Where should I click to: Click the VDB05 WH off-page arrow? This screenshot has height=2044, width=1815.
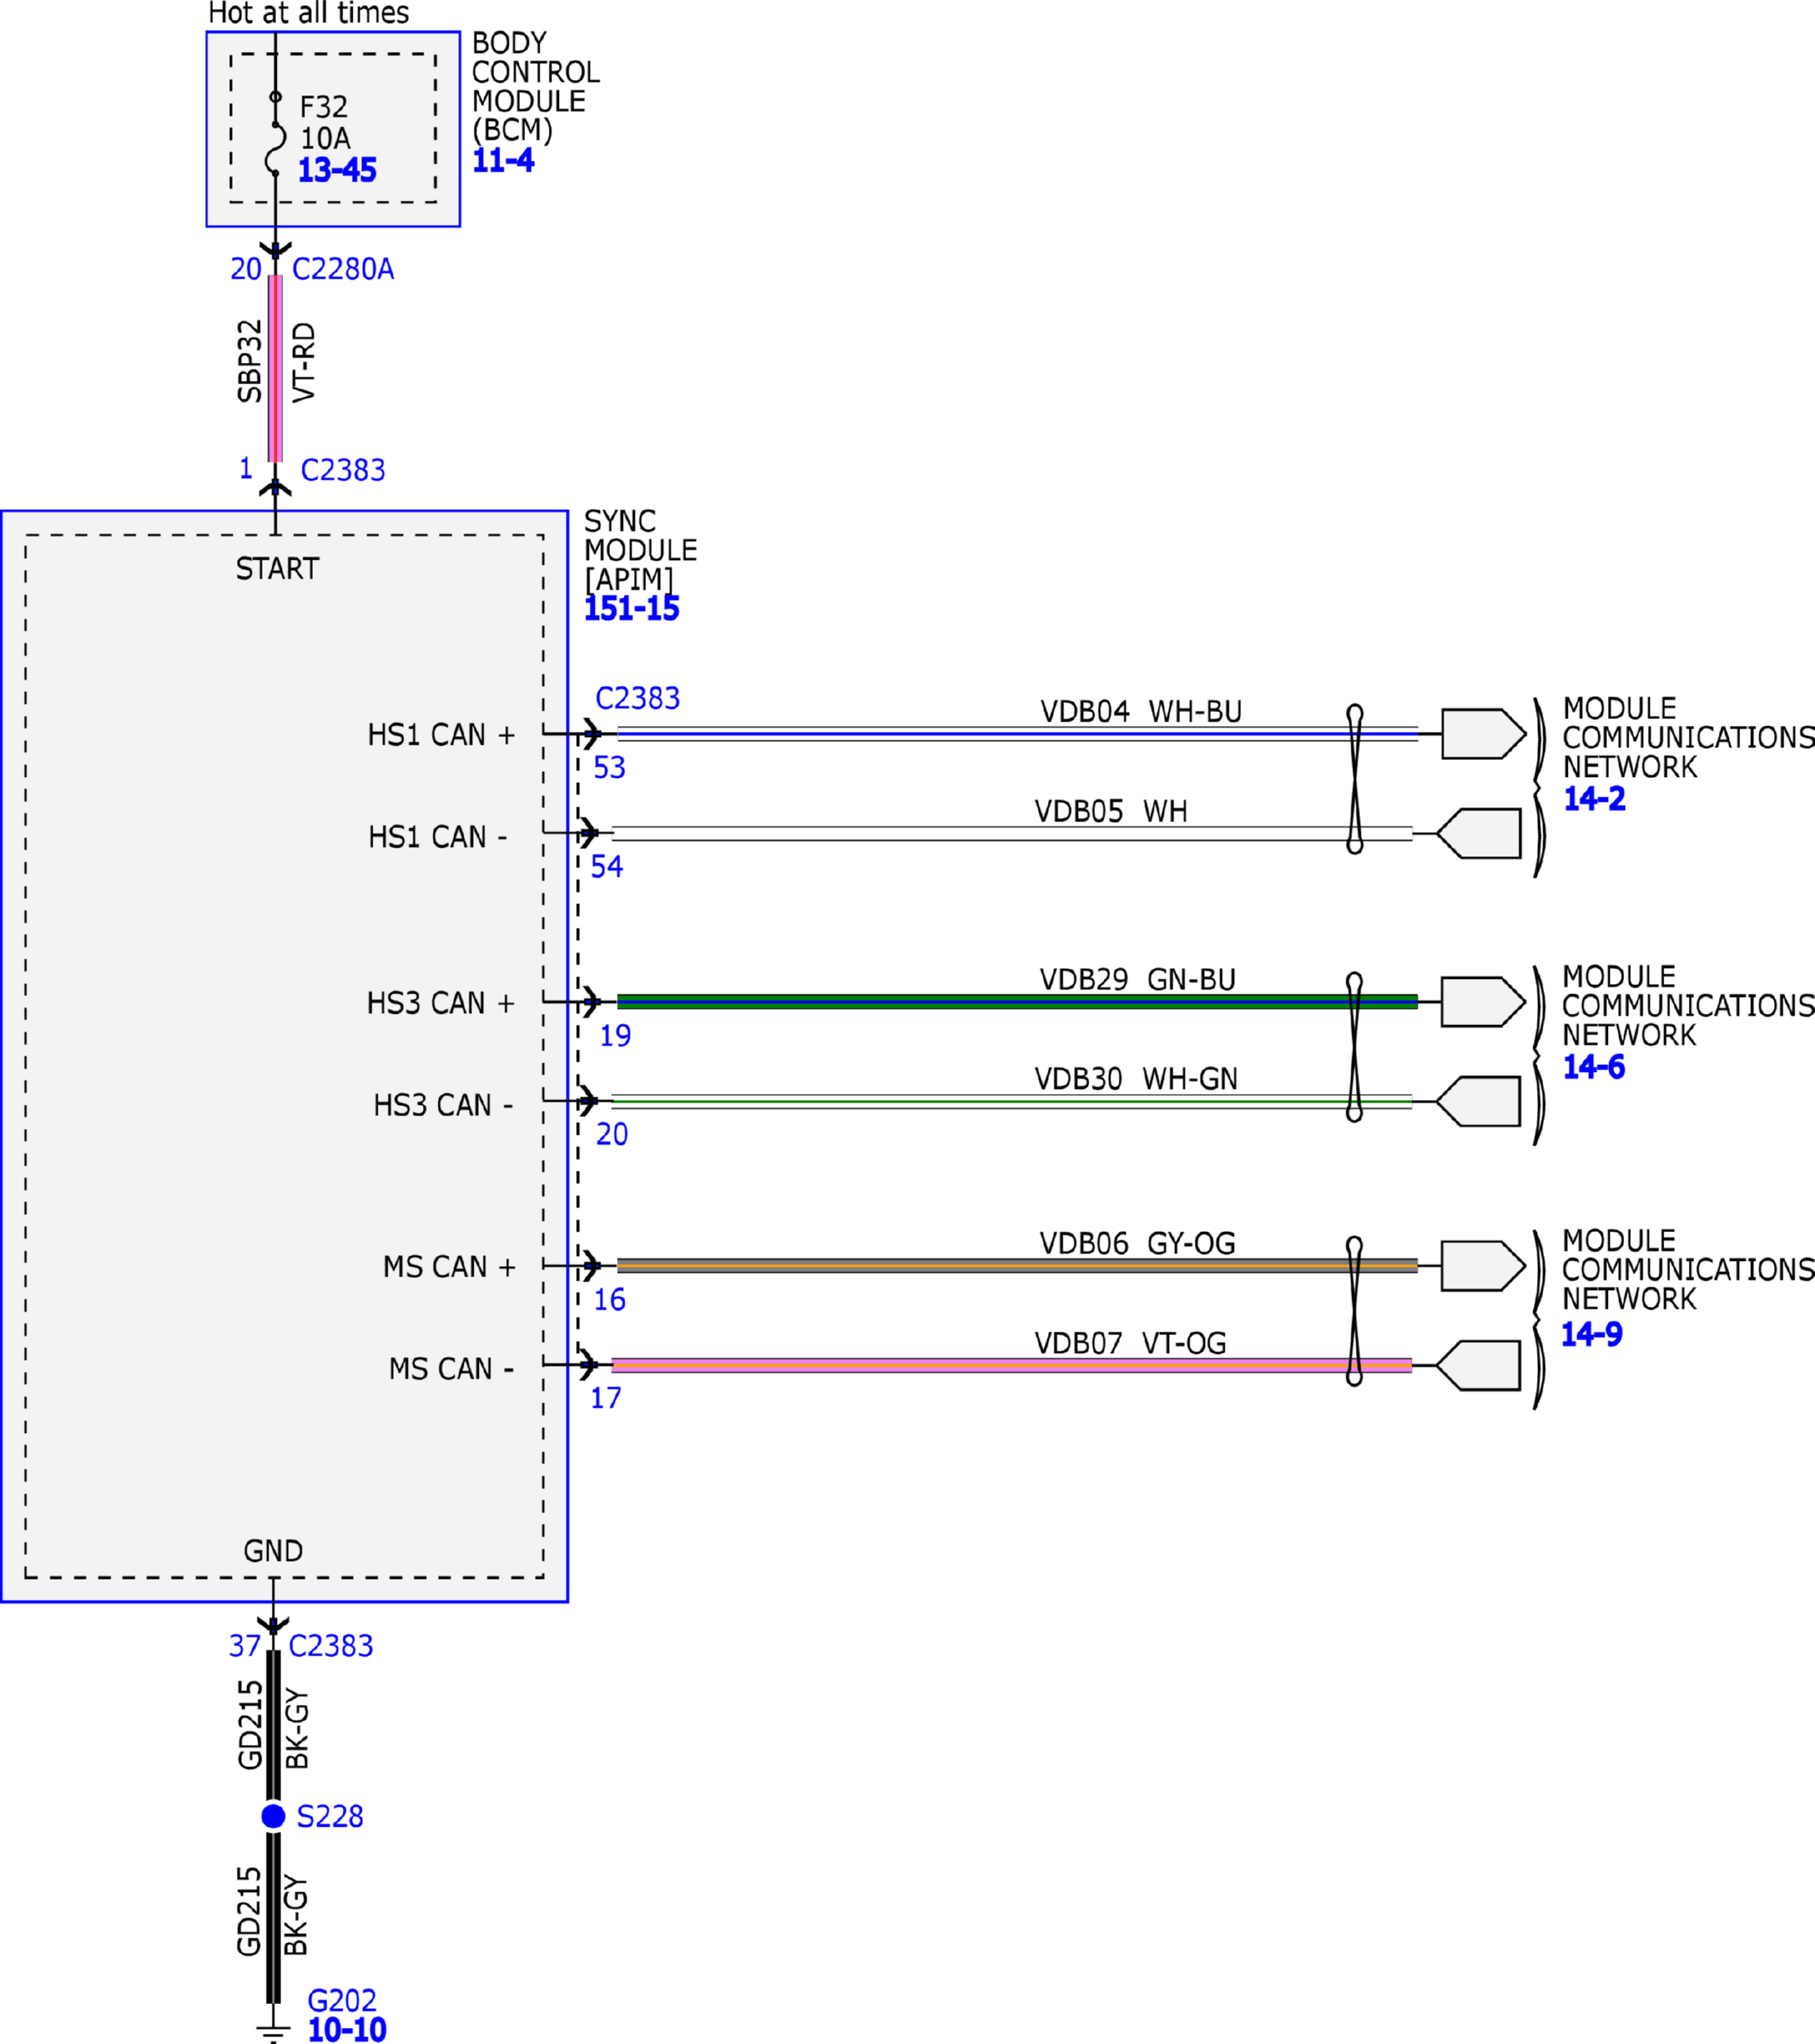click(1479, 833)
